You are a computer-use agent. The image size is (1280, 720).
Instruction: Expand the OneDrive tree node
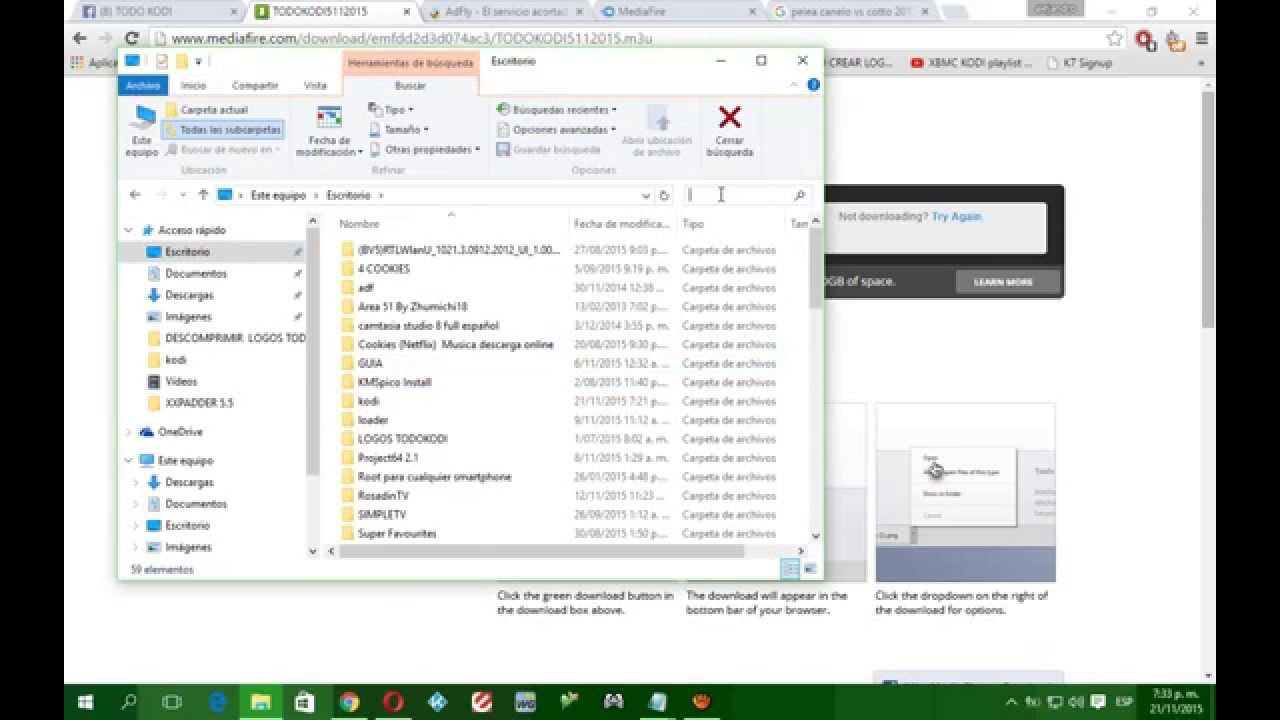(x=128, y=432)
